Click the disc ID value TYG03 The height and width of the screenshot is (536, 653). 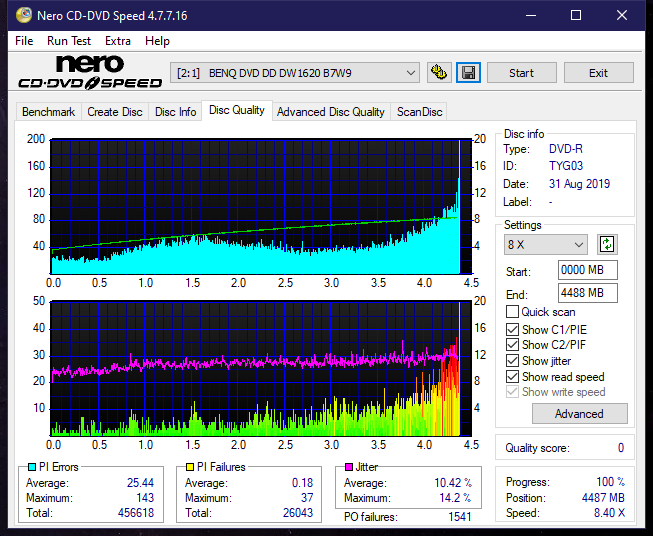[566, 166]
